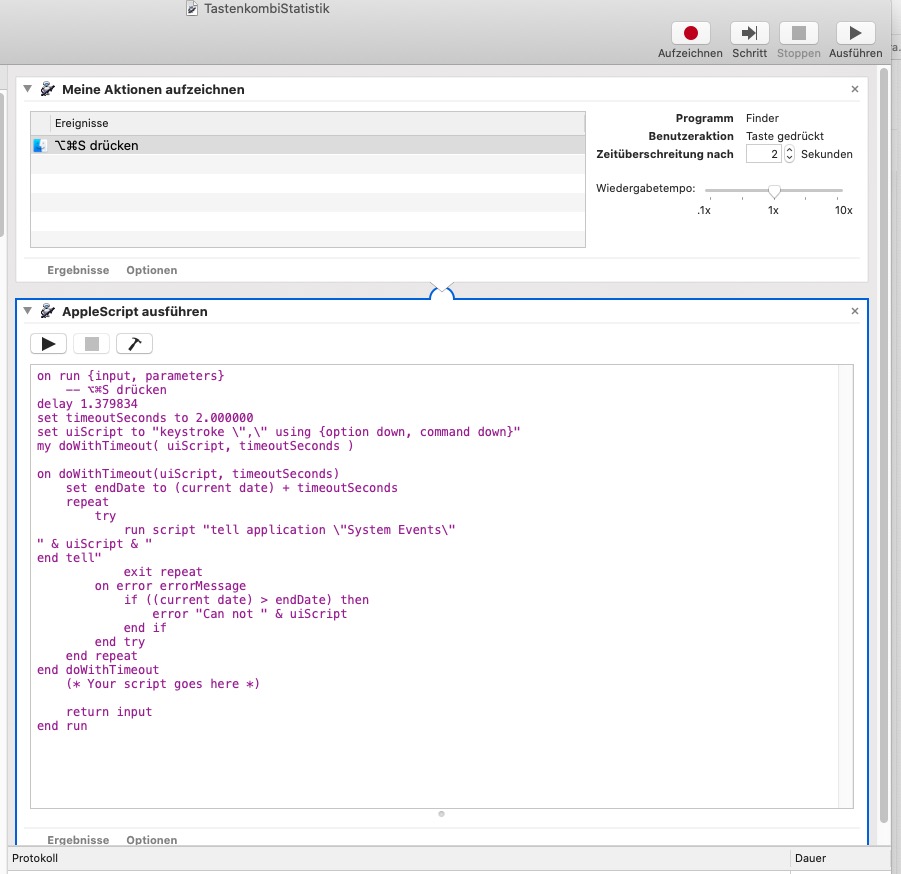Collapse the AppleScript ausführen action
This screenshot has width=901, height=874.
point(27,311)
